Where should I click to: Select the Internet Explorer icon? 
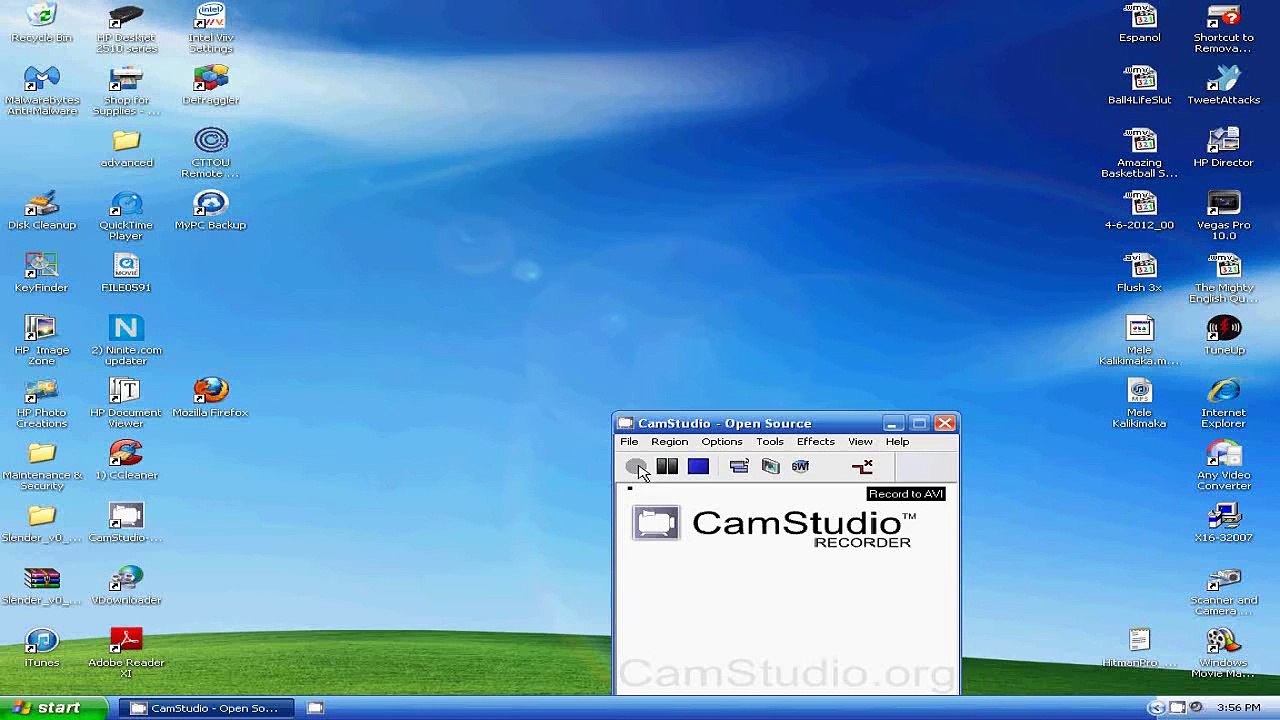pyautogui.click(x=1224, y=403)
